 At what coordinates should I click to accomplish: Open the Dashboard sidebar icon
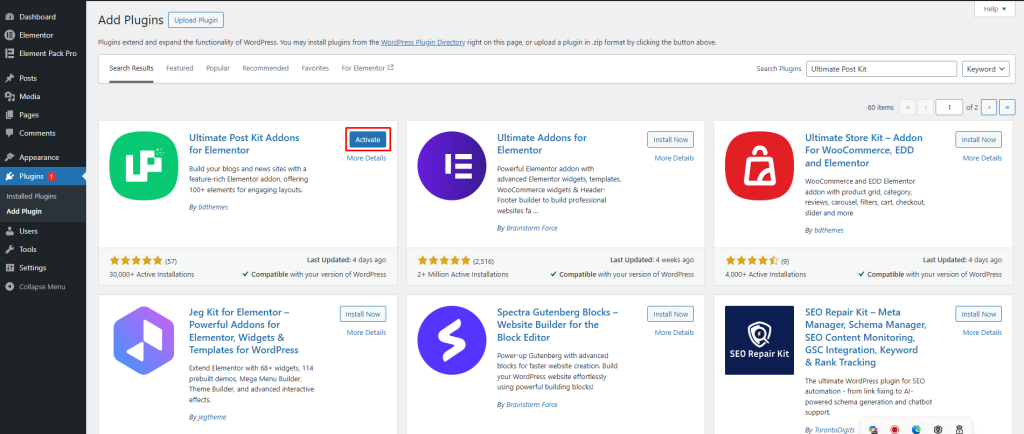click(x=9, y=17)
